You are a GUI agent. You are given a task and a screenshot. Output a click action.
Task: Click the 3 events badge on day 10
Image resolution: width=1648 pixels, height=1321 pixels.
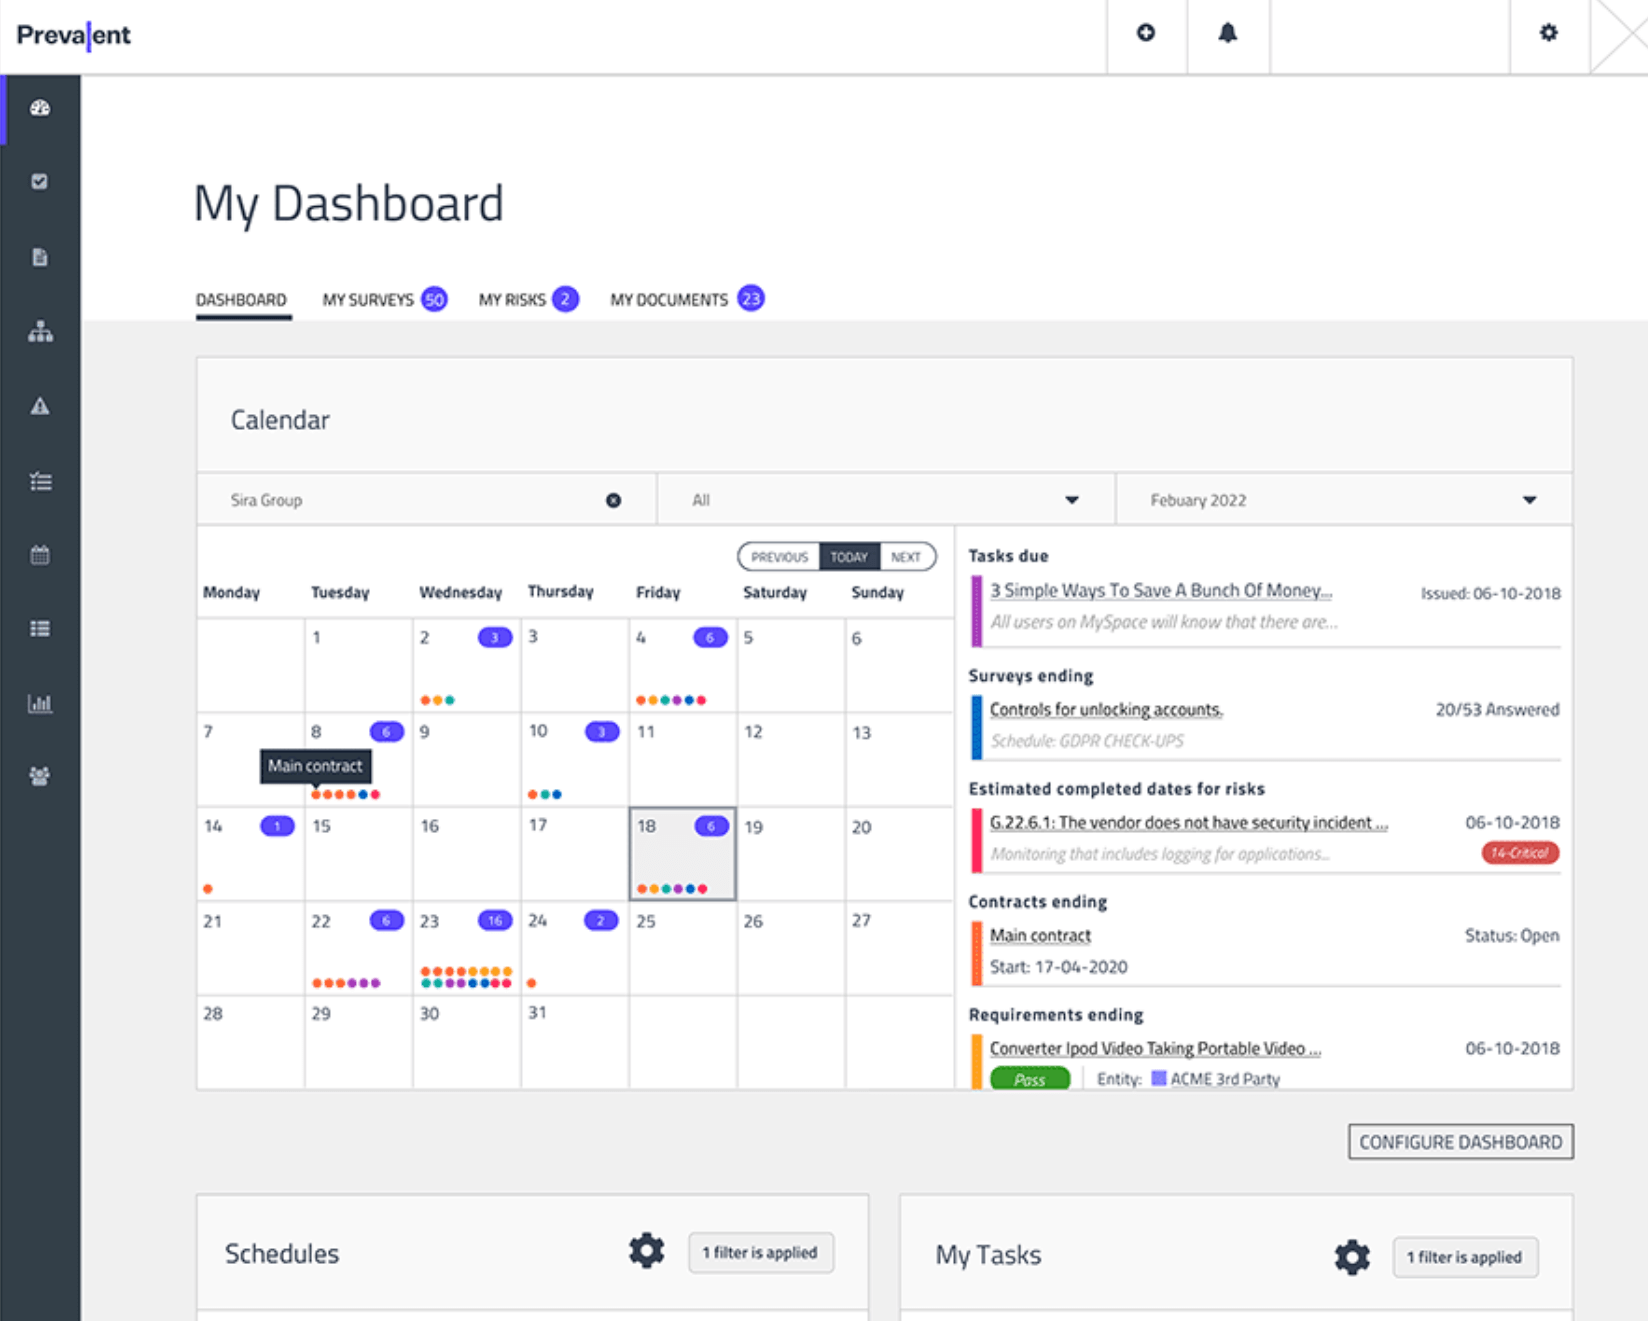coord(602,732)
